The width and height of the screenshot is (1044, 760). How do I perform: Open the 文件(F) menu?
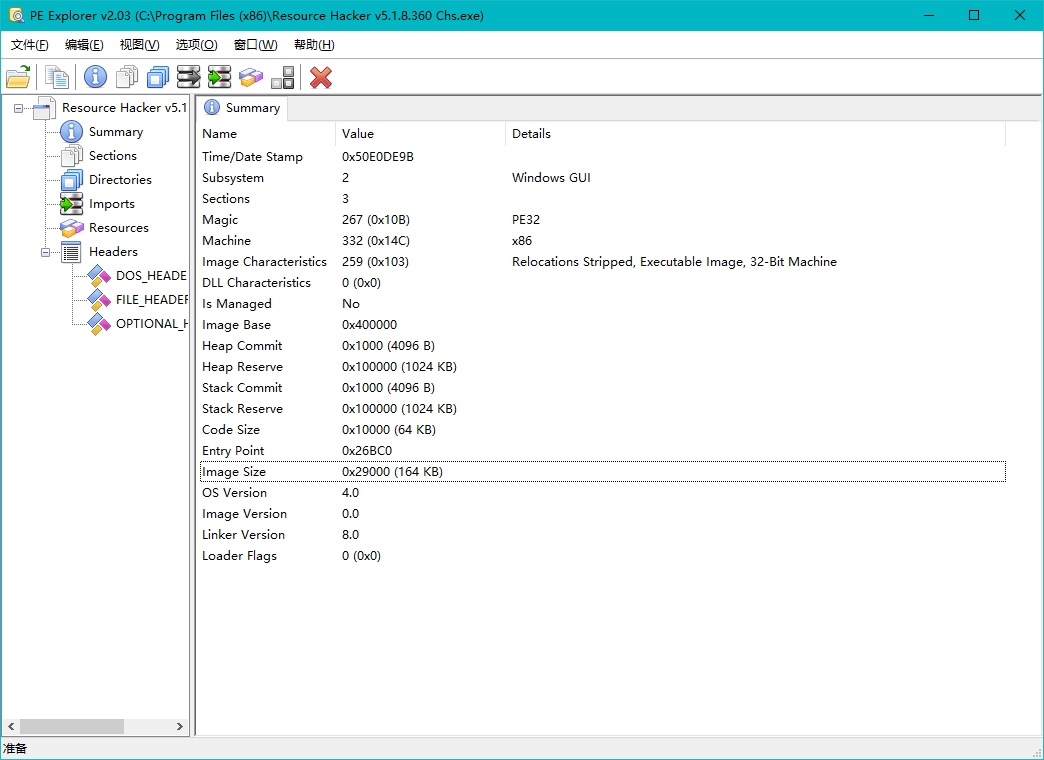(30, 45)
